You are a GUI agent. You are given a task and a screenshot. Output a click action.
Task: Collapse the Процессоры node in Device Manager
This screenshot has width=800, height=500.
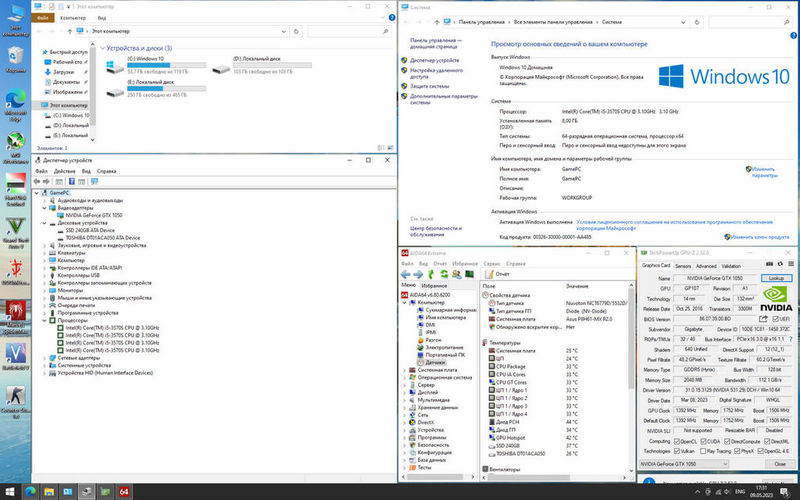[44, 320]
